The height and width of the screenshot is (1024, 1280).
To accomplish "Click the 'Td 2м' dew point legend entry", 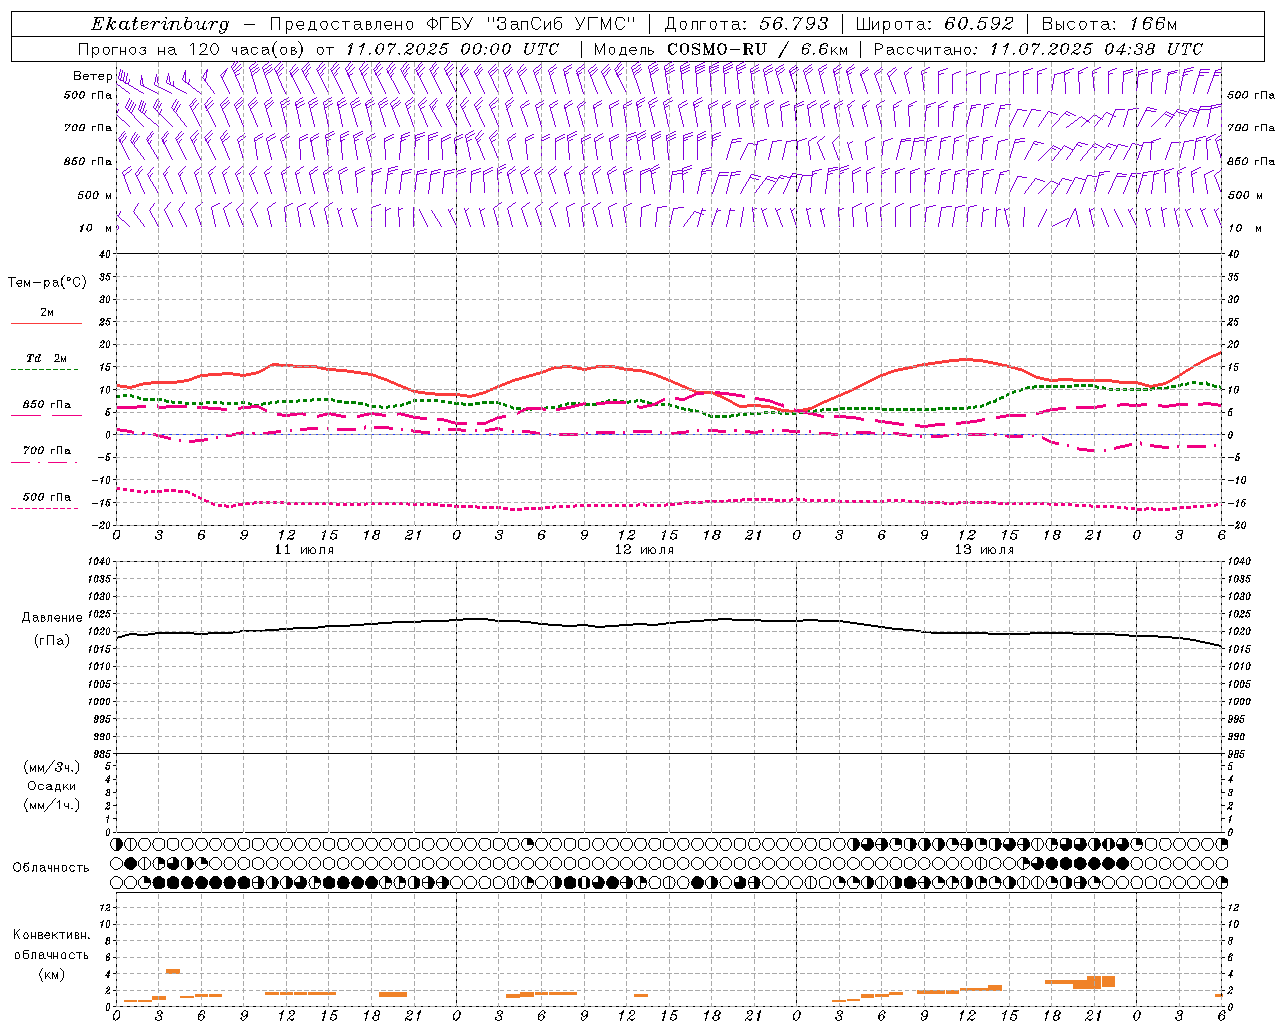I will pos(47,358).
